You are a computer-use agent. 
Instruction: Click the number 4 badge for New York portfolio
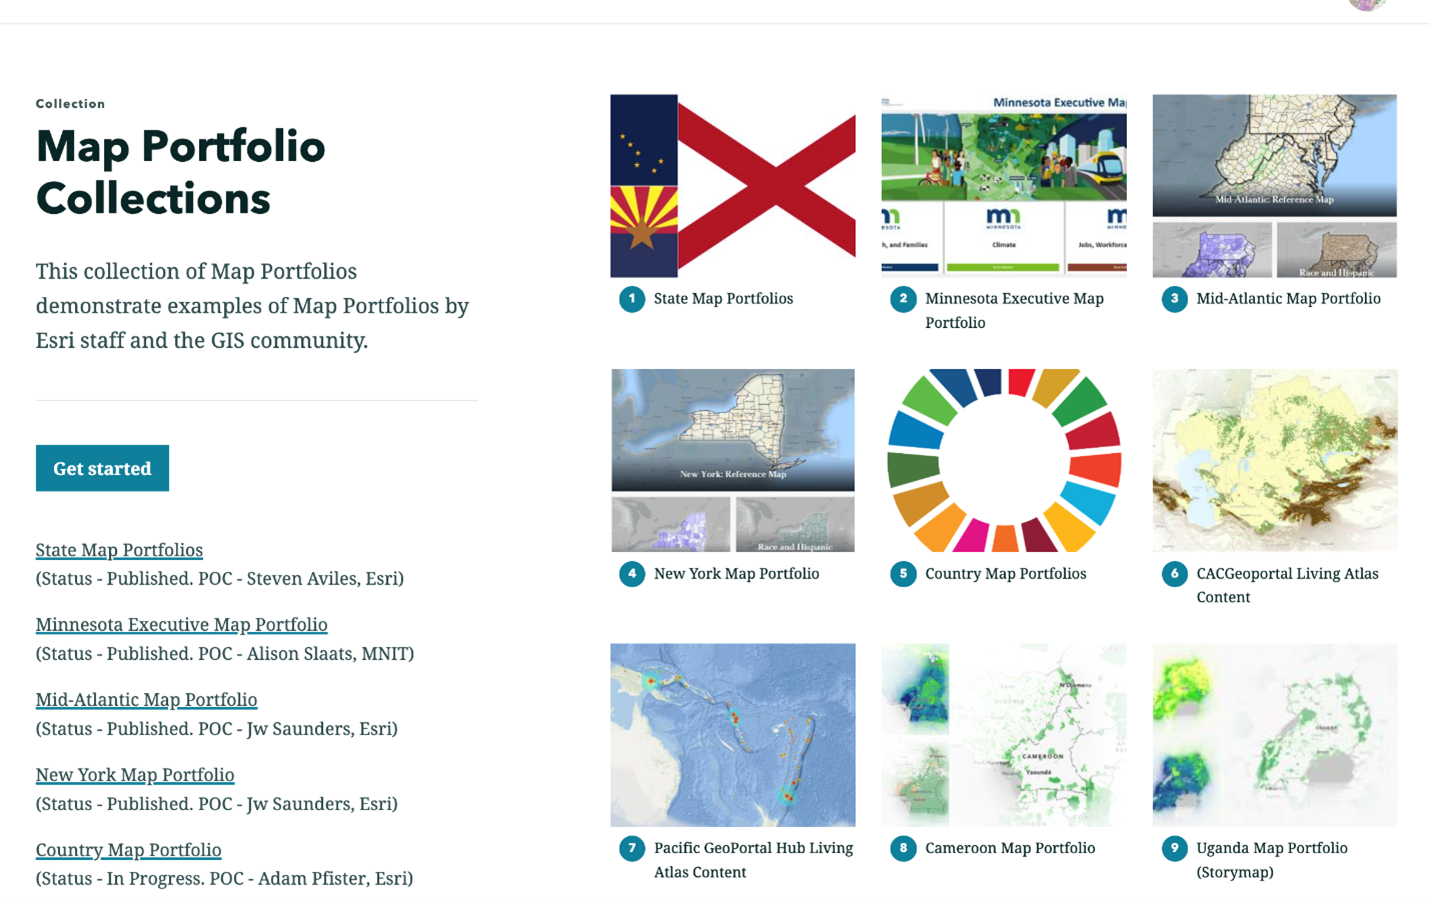point(632,574)
